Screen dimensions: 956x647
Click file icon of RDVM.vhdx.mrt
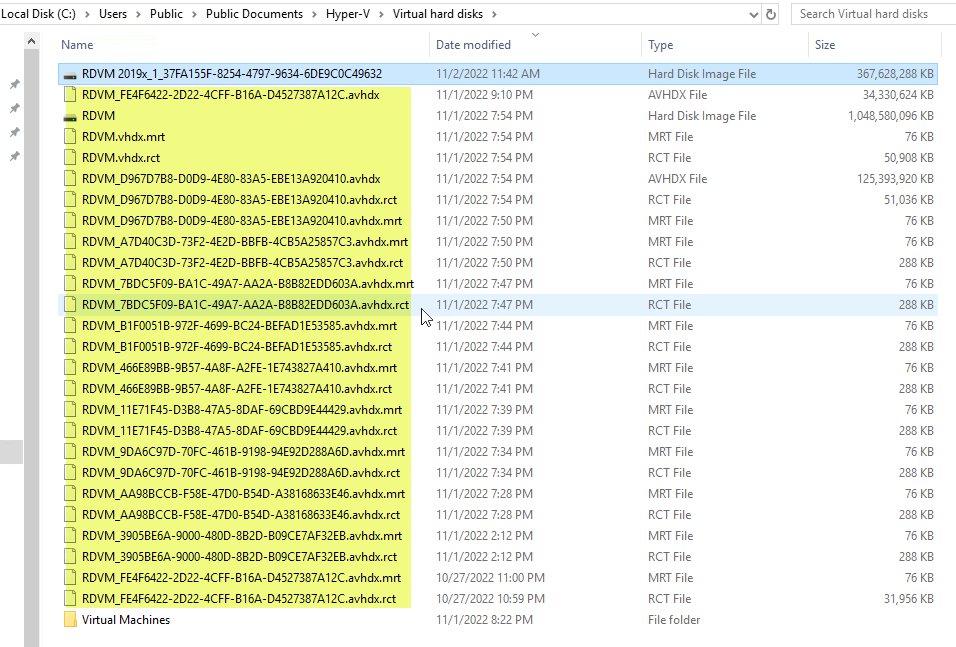coord(70,137)
